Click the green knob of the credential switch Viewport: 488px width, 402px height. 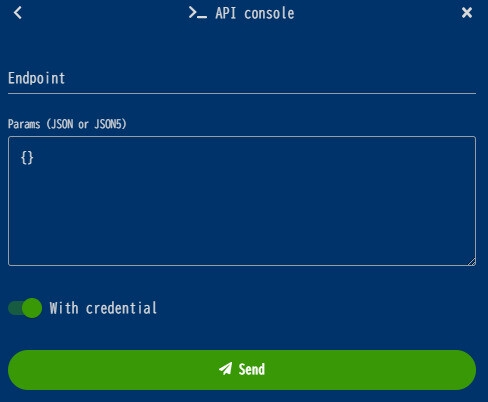tap(32, 308)
